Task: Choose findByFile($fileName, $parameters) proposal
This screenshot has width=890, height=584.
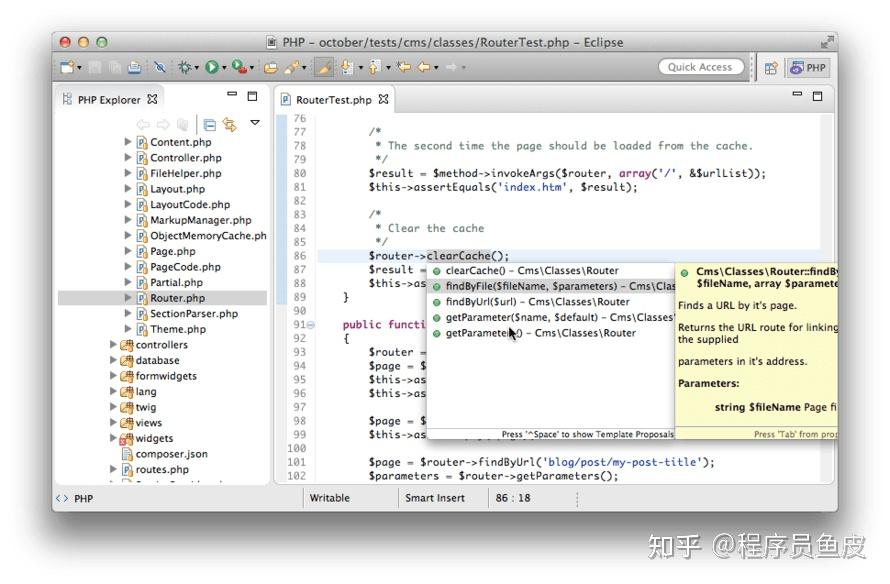Action: (553, 286)
